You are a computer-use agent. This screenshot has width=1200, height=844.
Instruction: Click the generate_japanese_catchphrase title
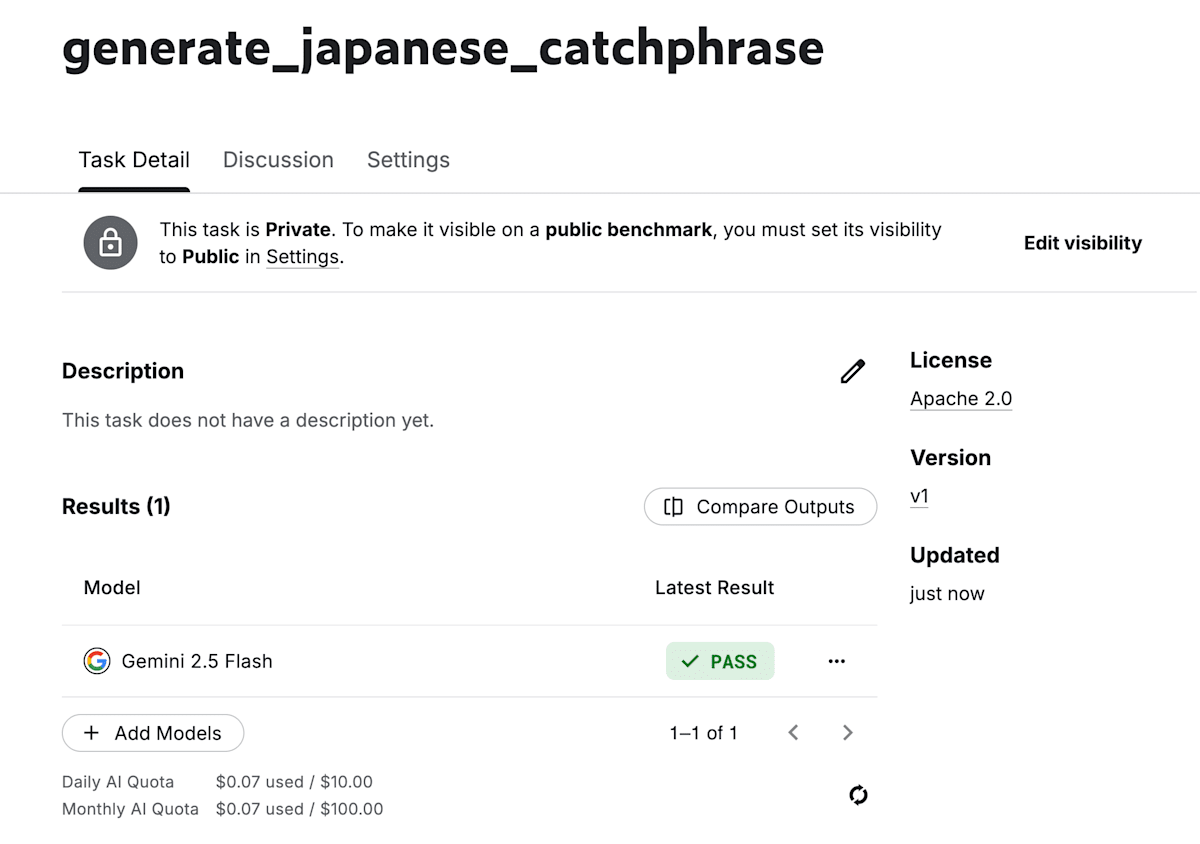pyautogui.click(x=443, y=49)
